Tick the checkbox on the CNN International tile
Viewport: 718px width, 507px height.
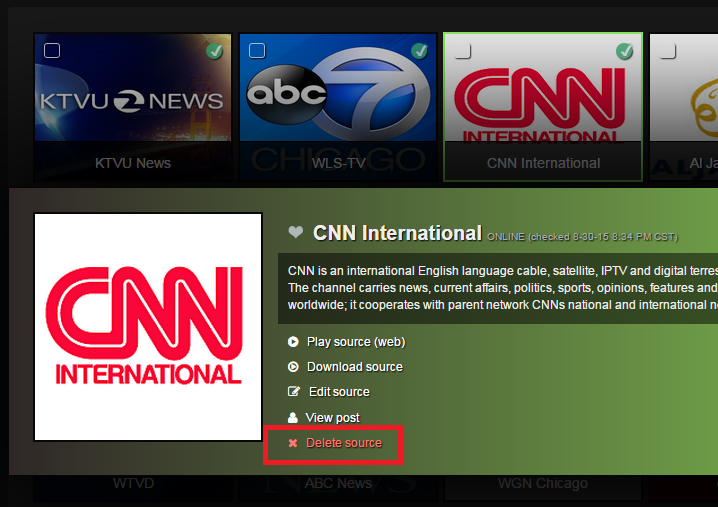(x=462, y=50)
